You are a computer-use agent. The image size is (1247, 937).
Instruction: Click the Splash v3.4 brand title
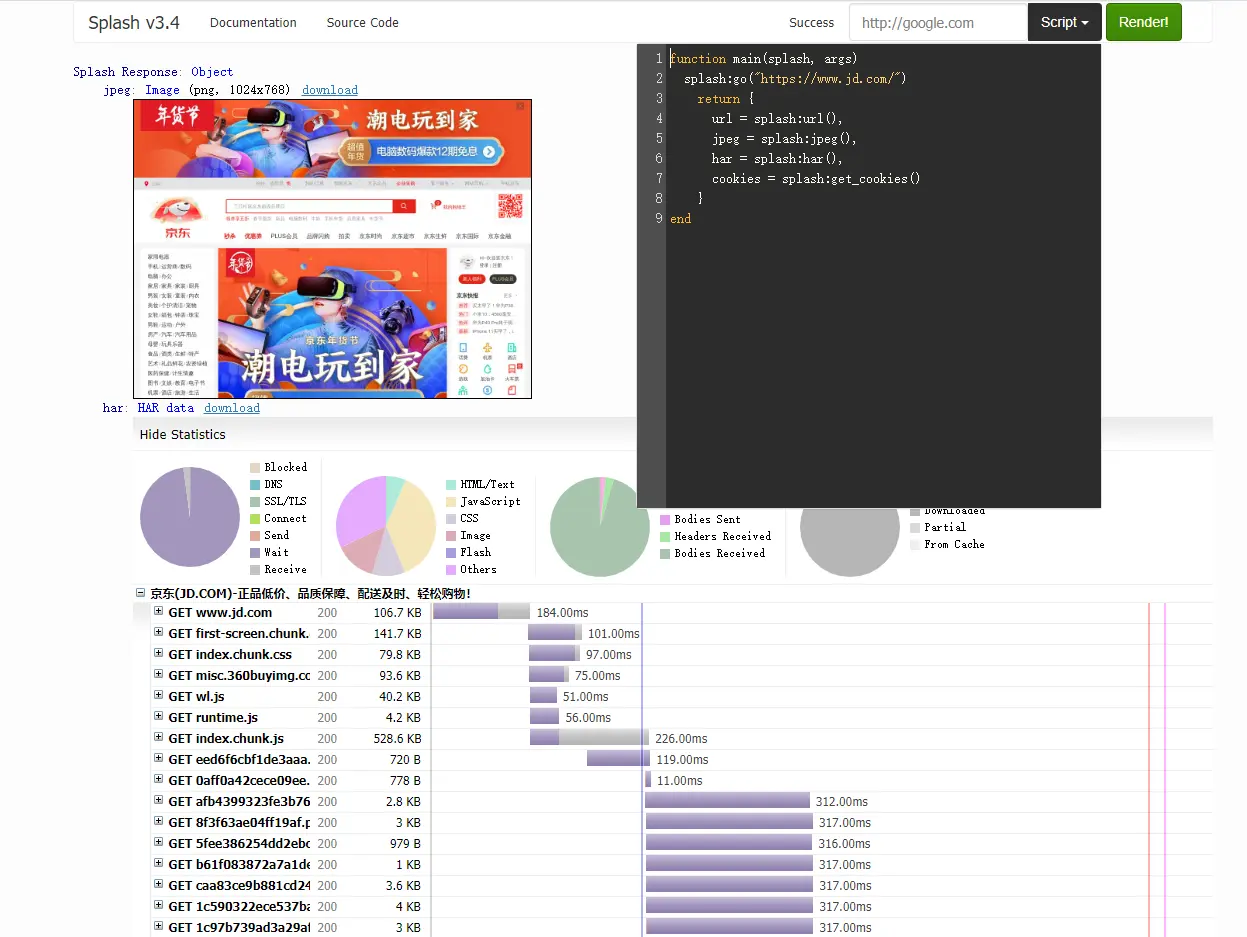tap(134, 22)
